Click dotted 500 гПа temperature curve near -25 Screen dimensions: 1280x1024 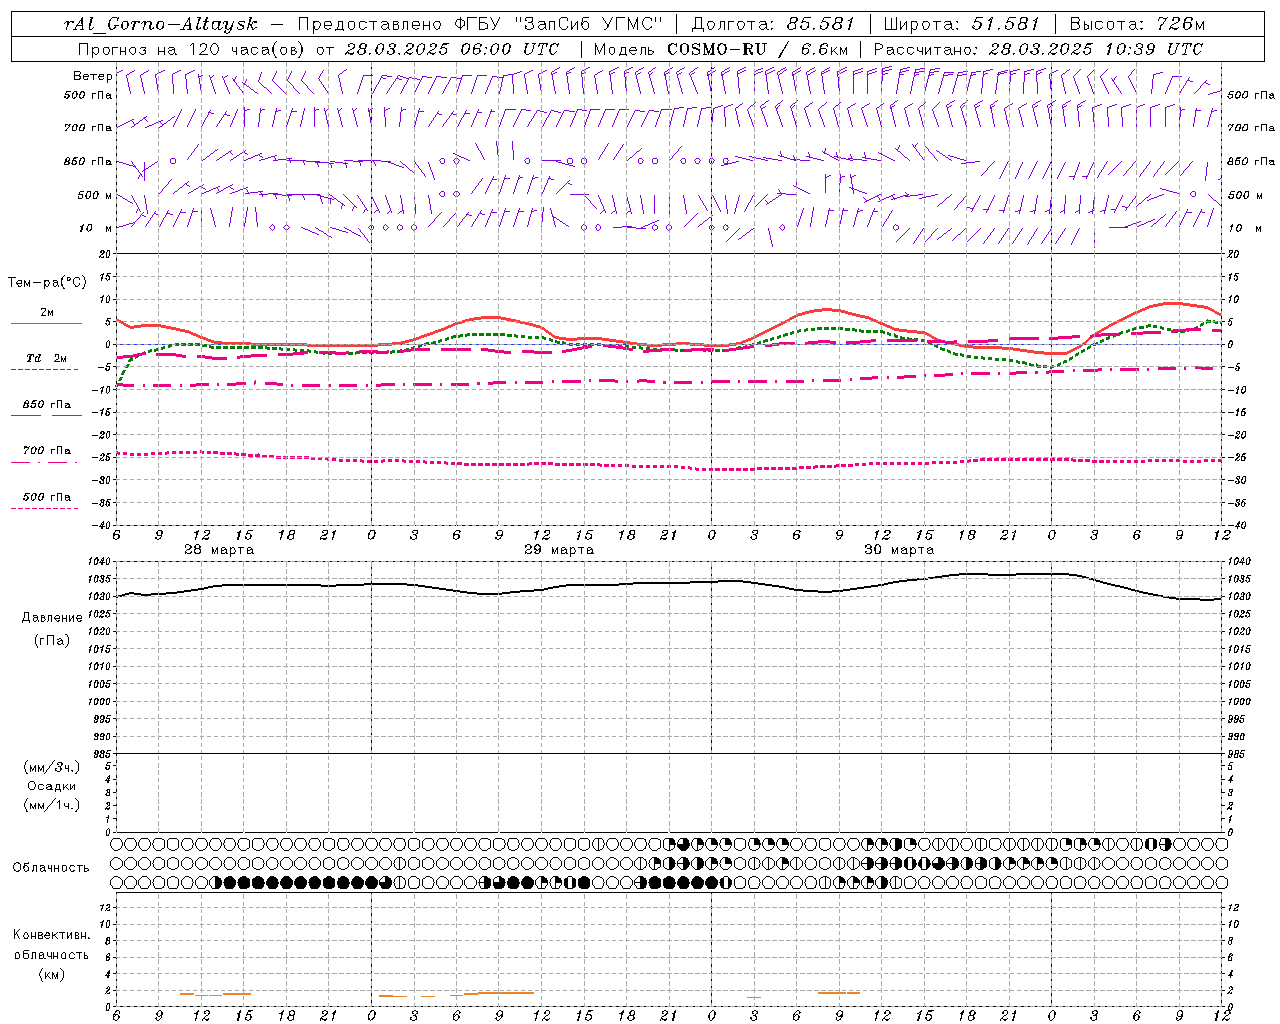pyautogui.click(x=670, y=466)
